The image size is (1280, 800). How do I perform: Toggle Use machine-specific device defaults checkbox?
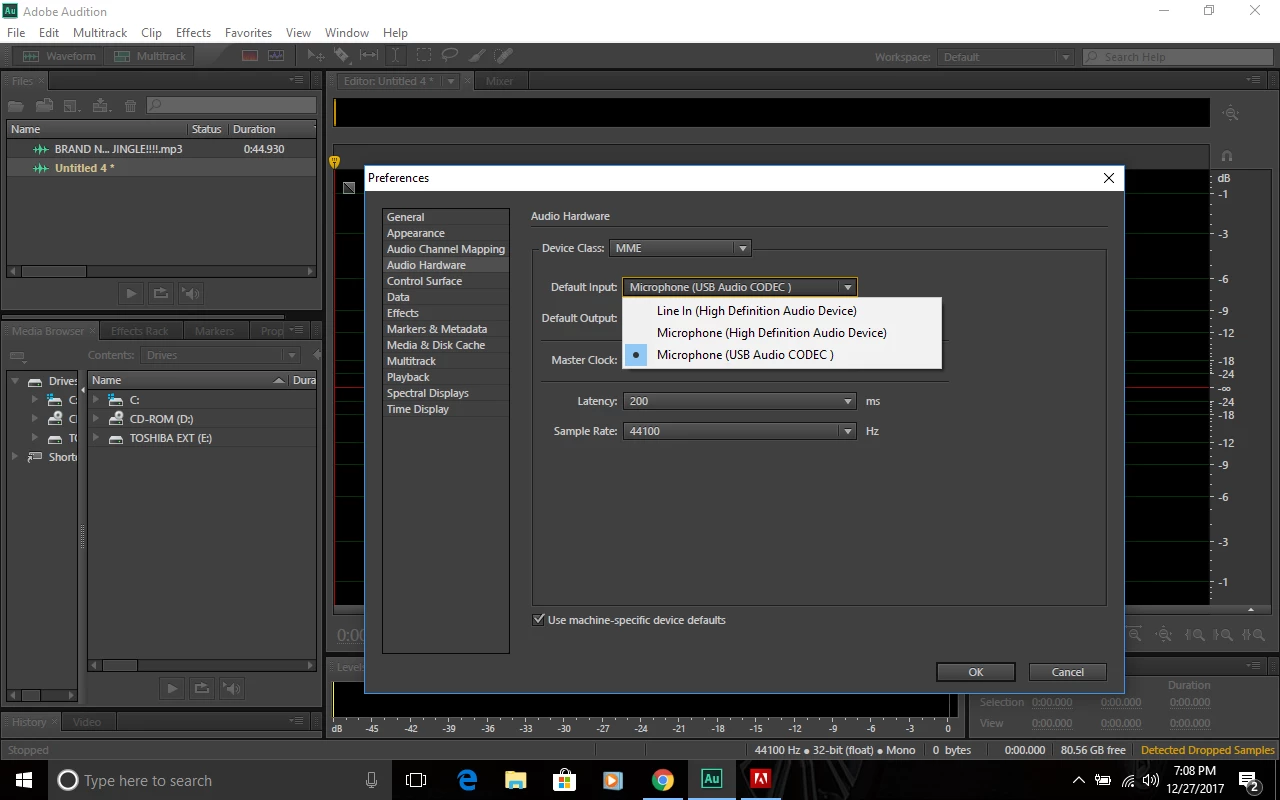coord(539,620)
